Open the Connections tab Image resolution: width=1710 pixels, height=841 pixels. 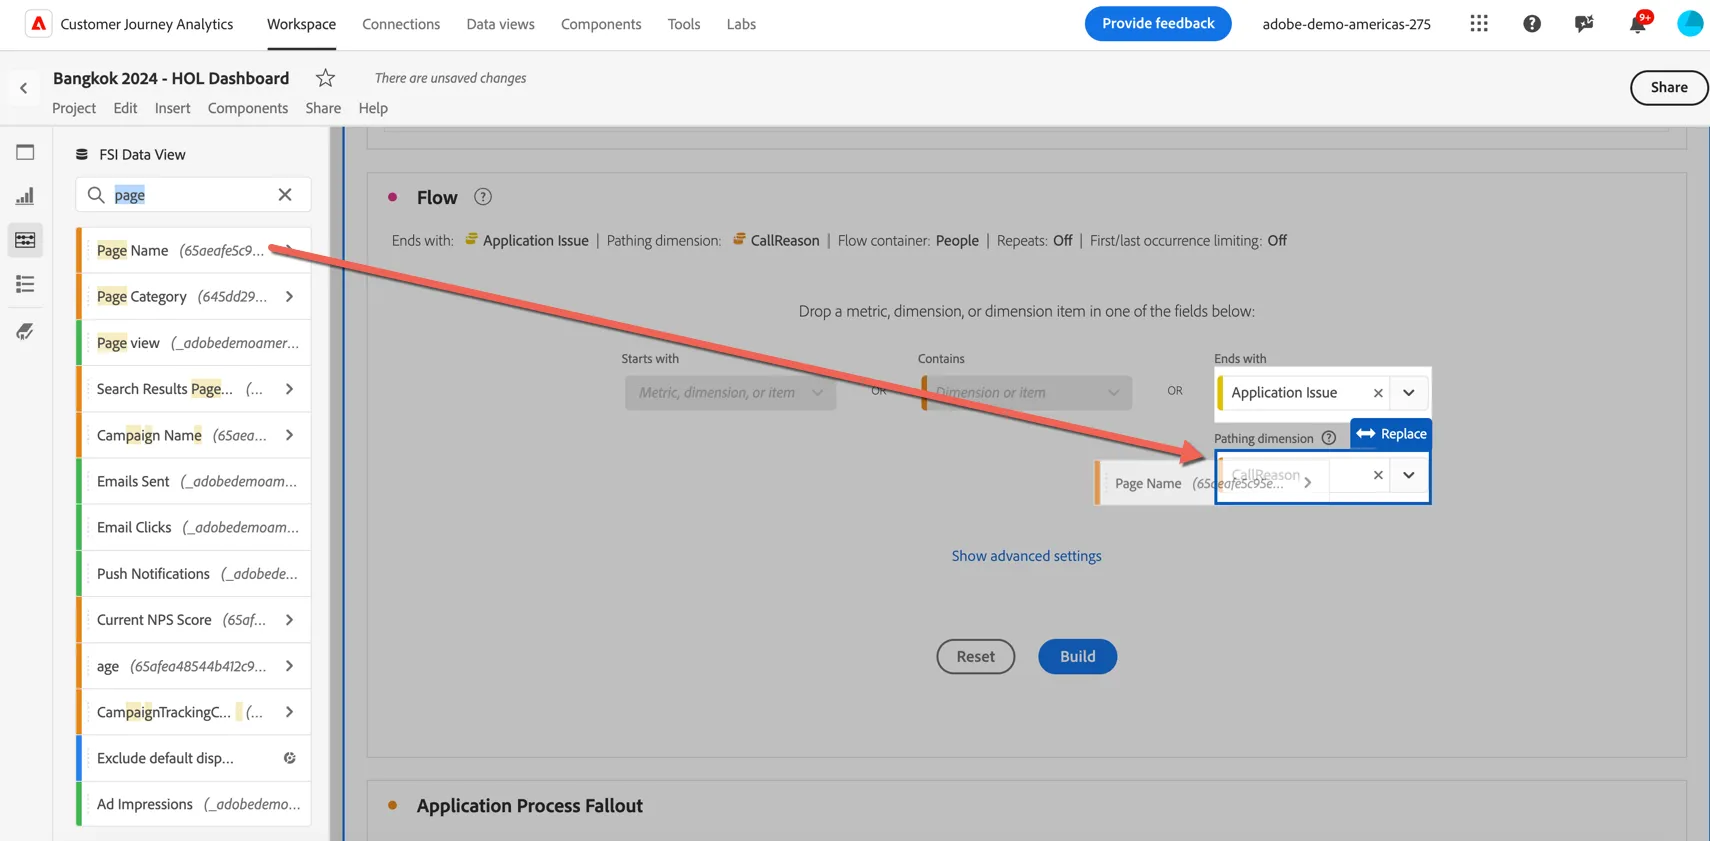[401, 24]
